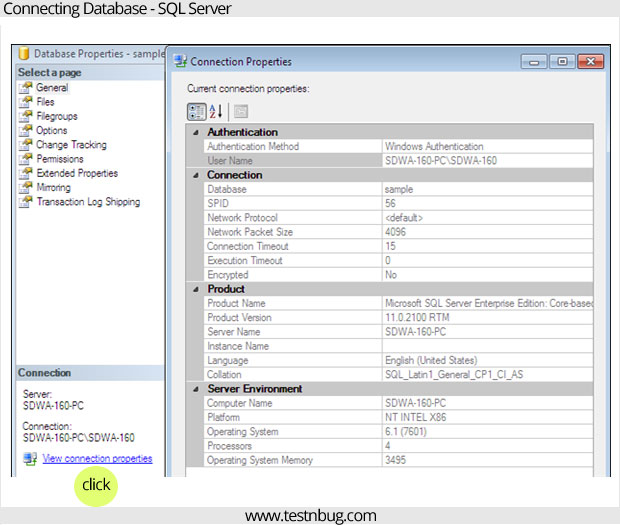The width and height of the screenshot is (620, 525).
Task: Open the Filegroups page
Action: tap(57, 116)
